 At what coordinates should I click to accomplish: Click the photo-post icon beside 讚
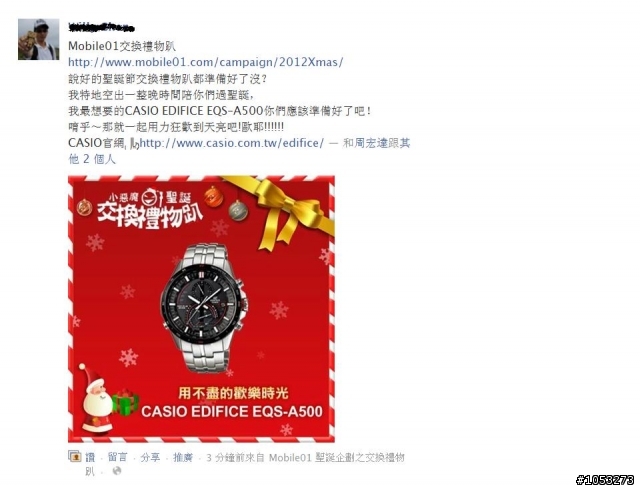[75, 457]
